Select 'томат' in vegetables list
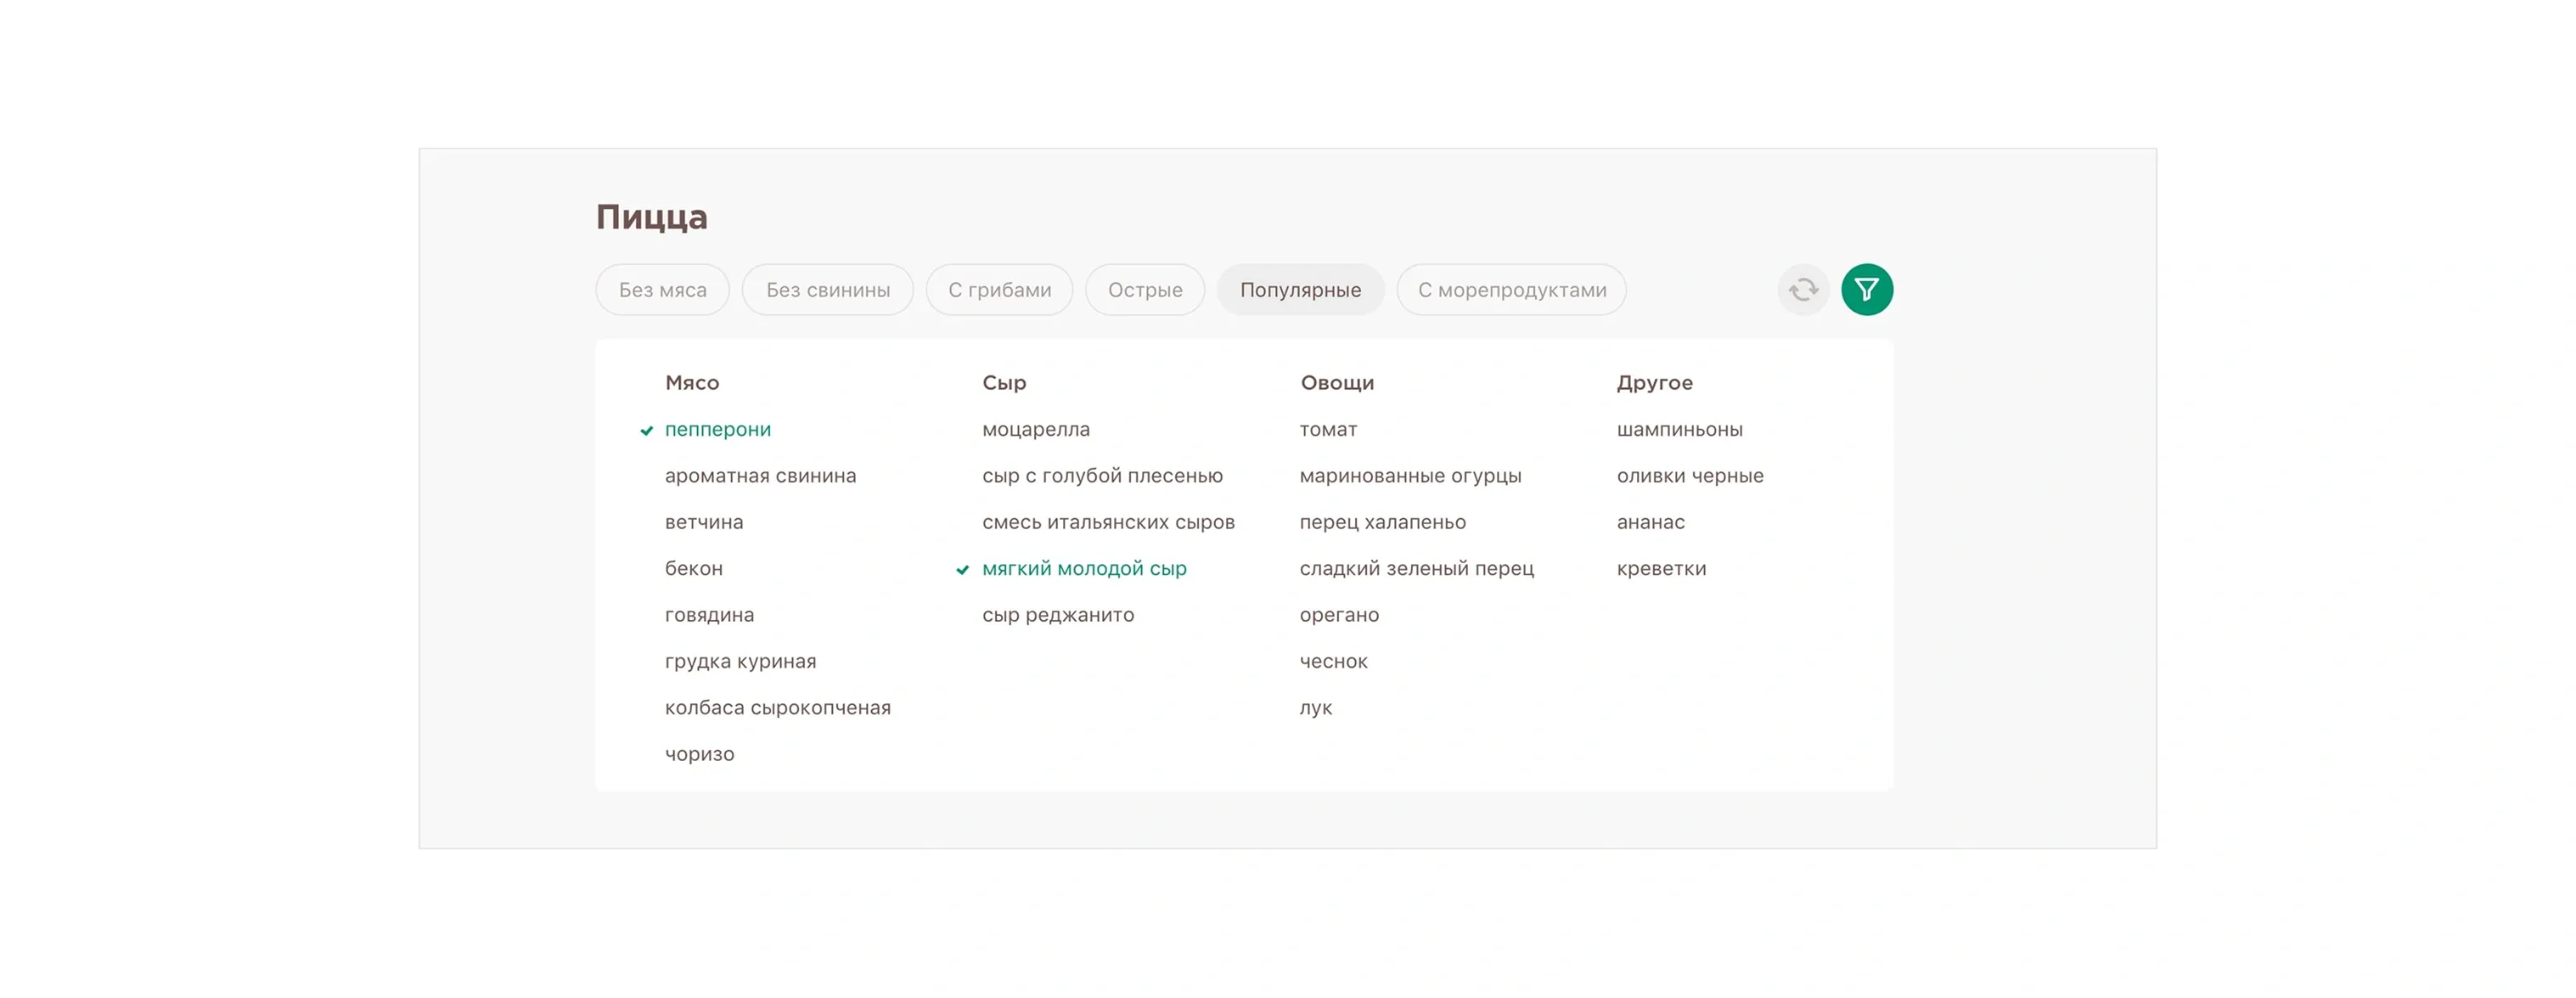 coord(1328,429)
